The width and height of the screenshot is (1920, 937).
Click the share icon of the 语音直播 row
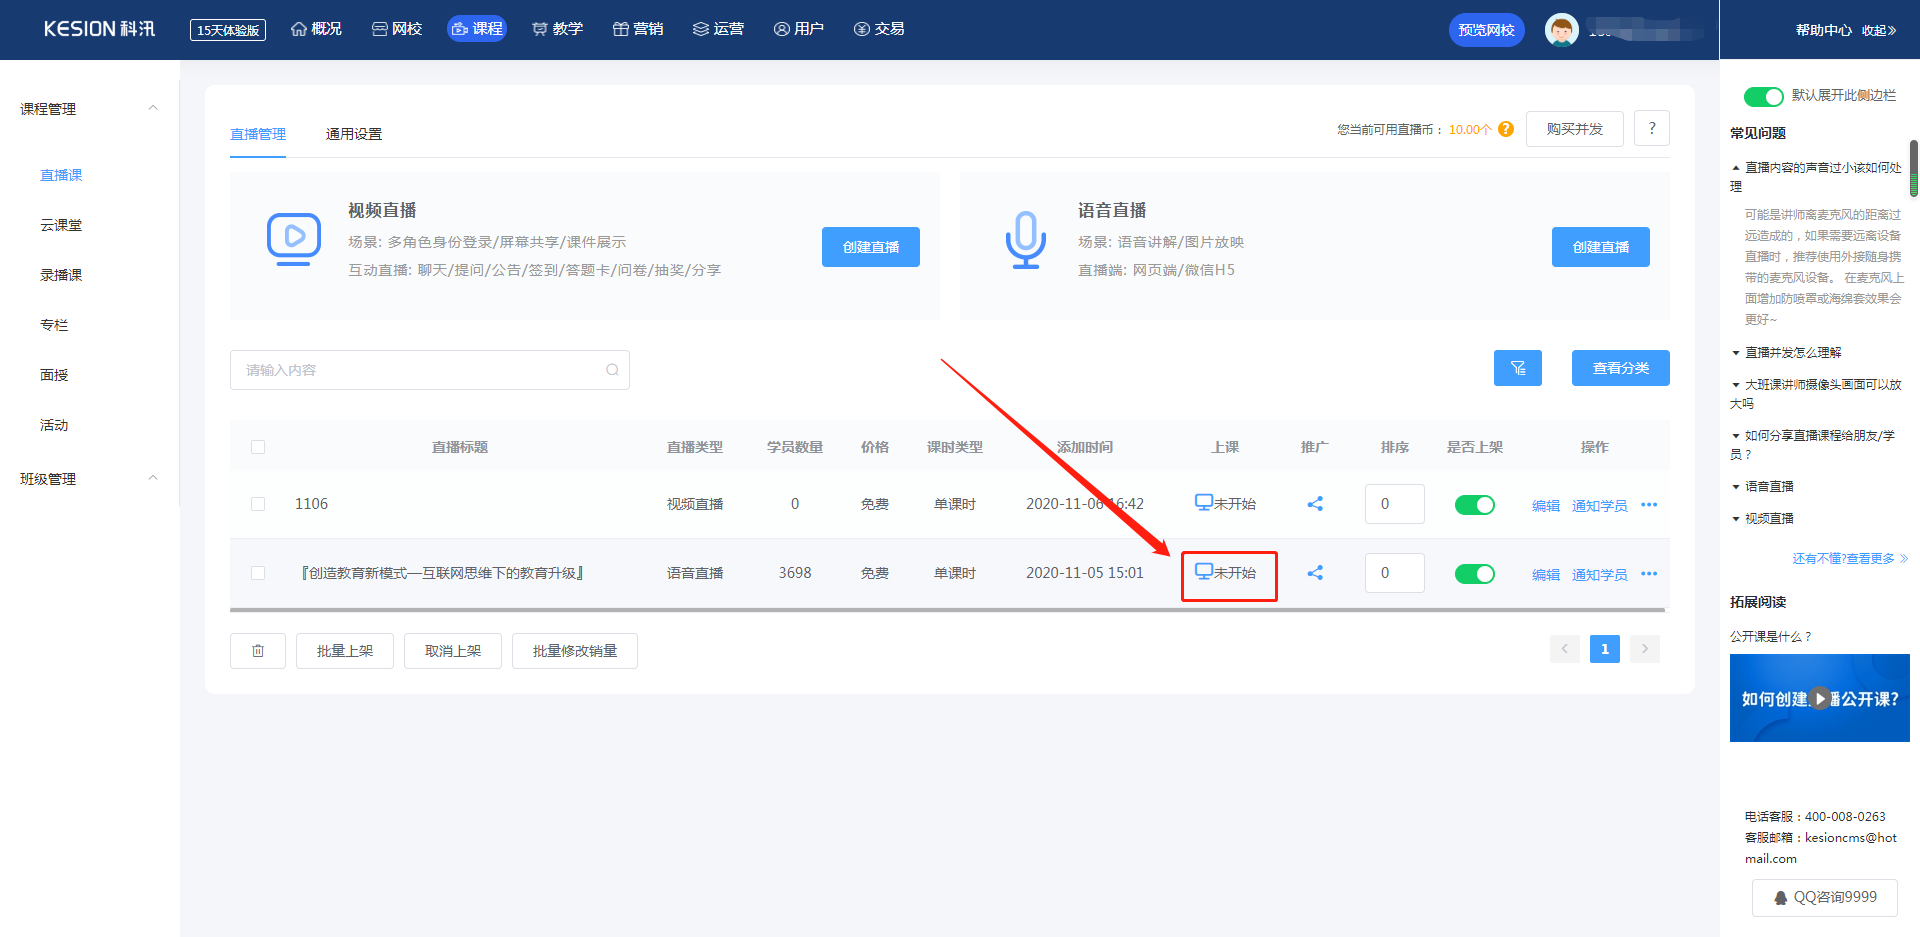coord(1315,573)
